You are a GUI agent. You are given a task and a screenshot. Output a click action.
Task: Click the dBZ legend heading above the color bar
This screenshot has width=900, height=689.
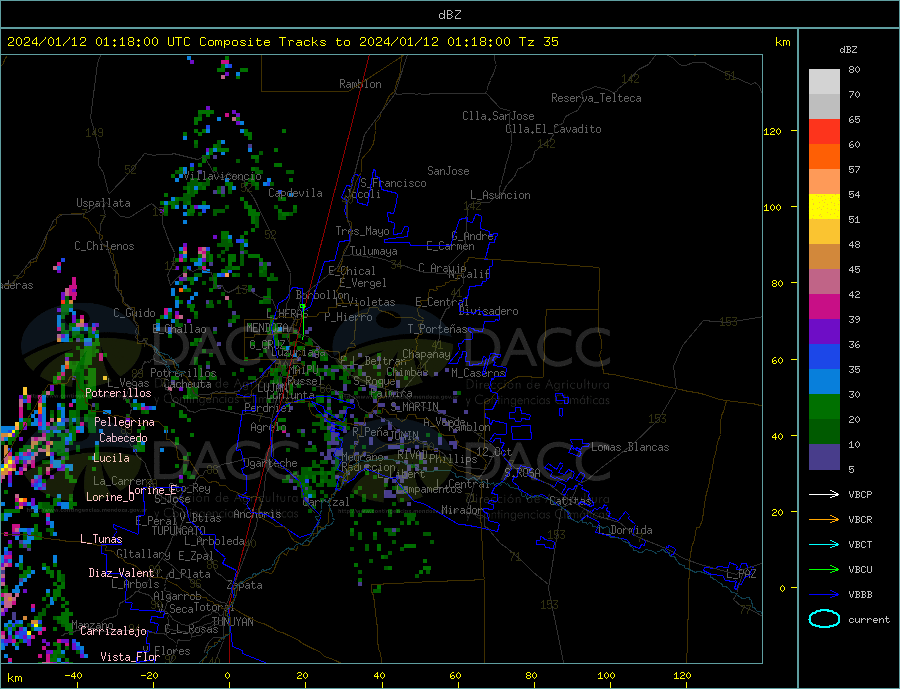point(848,50)
